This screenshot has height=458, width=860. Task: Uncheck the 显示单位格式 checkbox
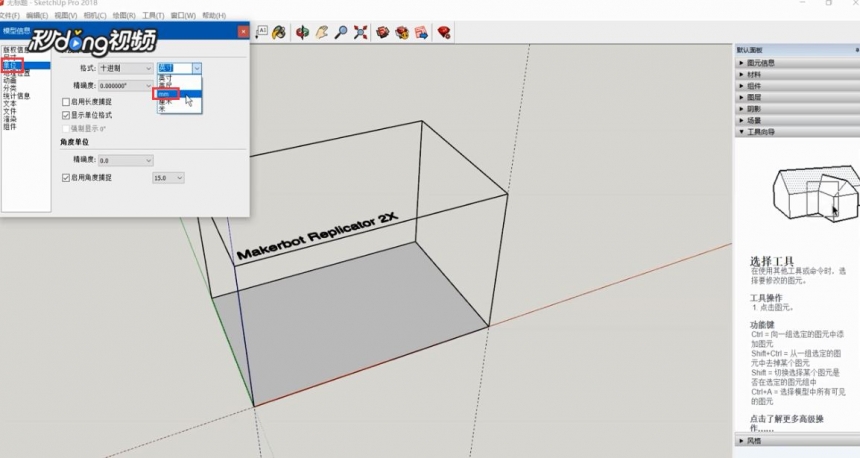click(x=66, y=115)
